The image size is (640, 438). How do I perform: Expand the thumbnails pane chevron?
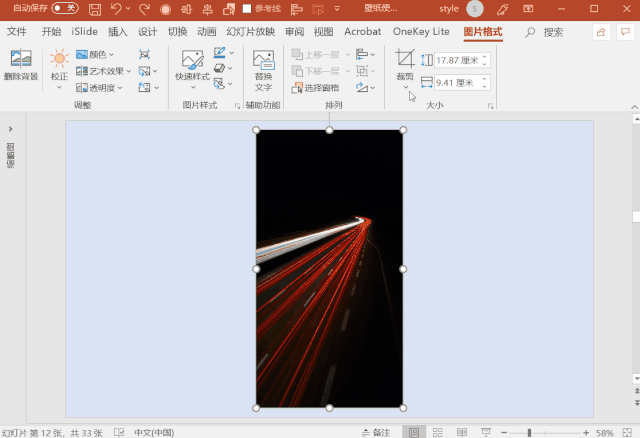(x=10, y=129)
